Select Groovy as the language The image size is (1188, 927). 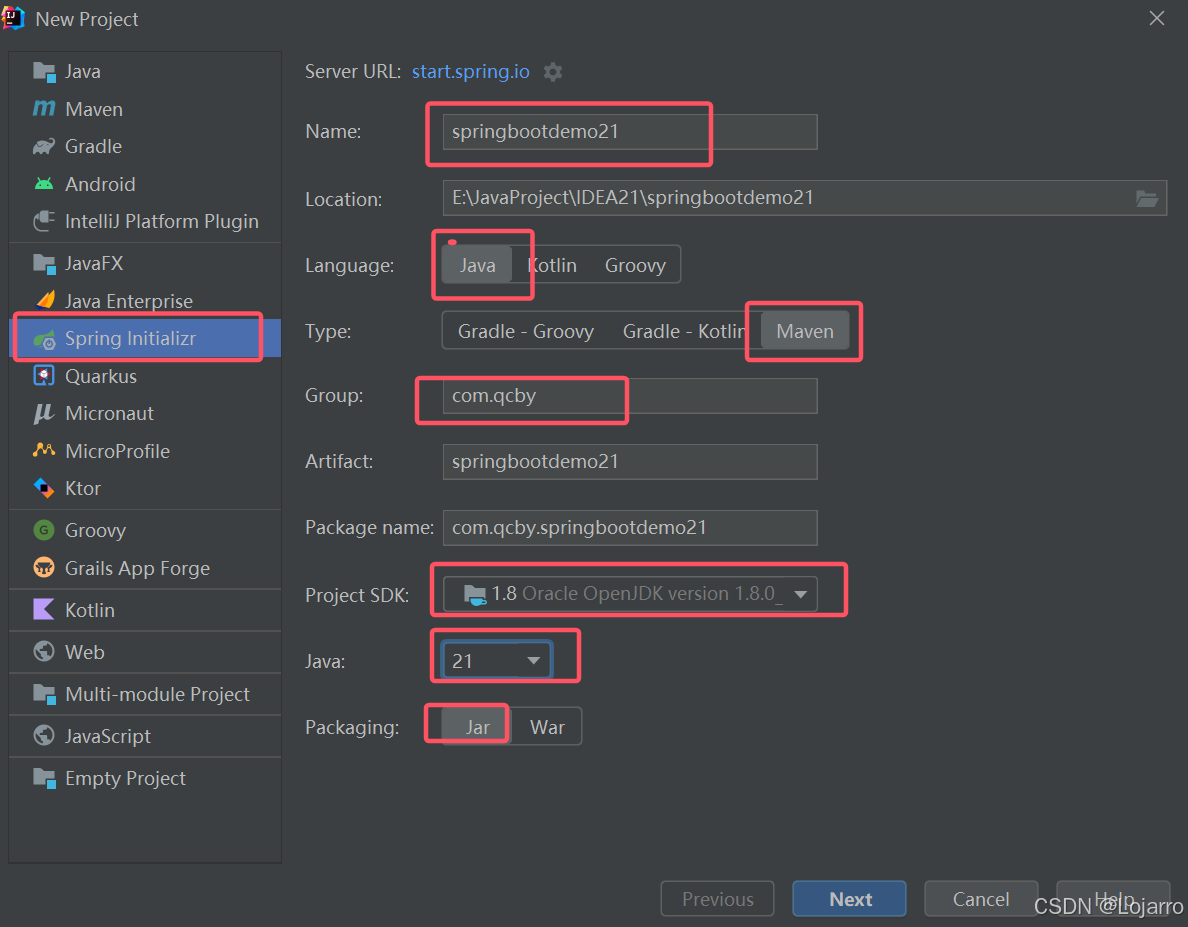[635, 265]
